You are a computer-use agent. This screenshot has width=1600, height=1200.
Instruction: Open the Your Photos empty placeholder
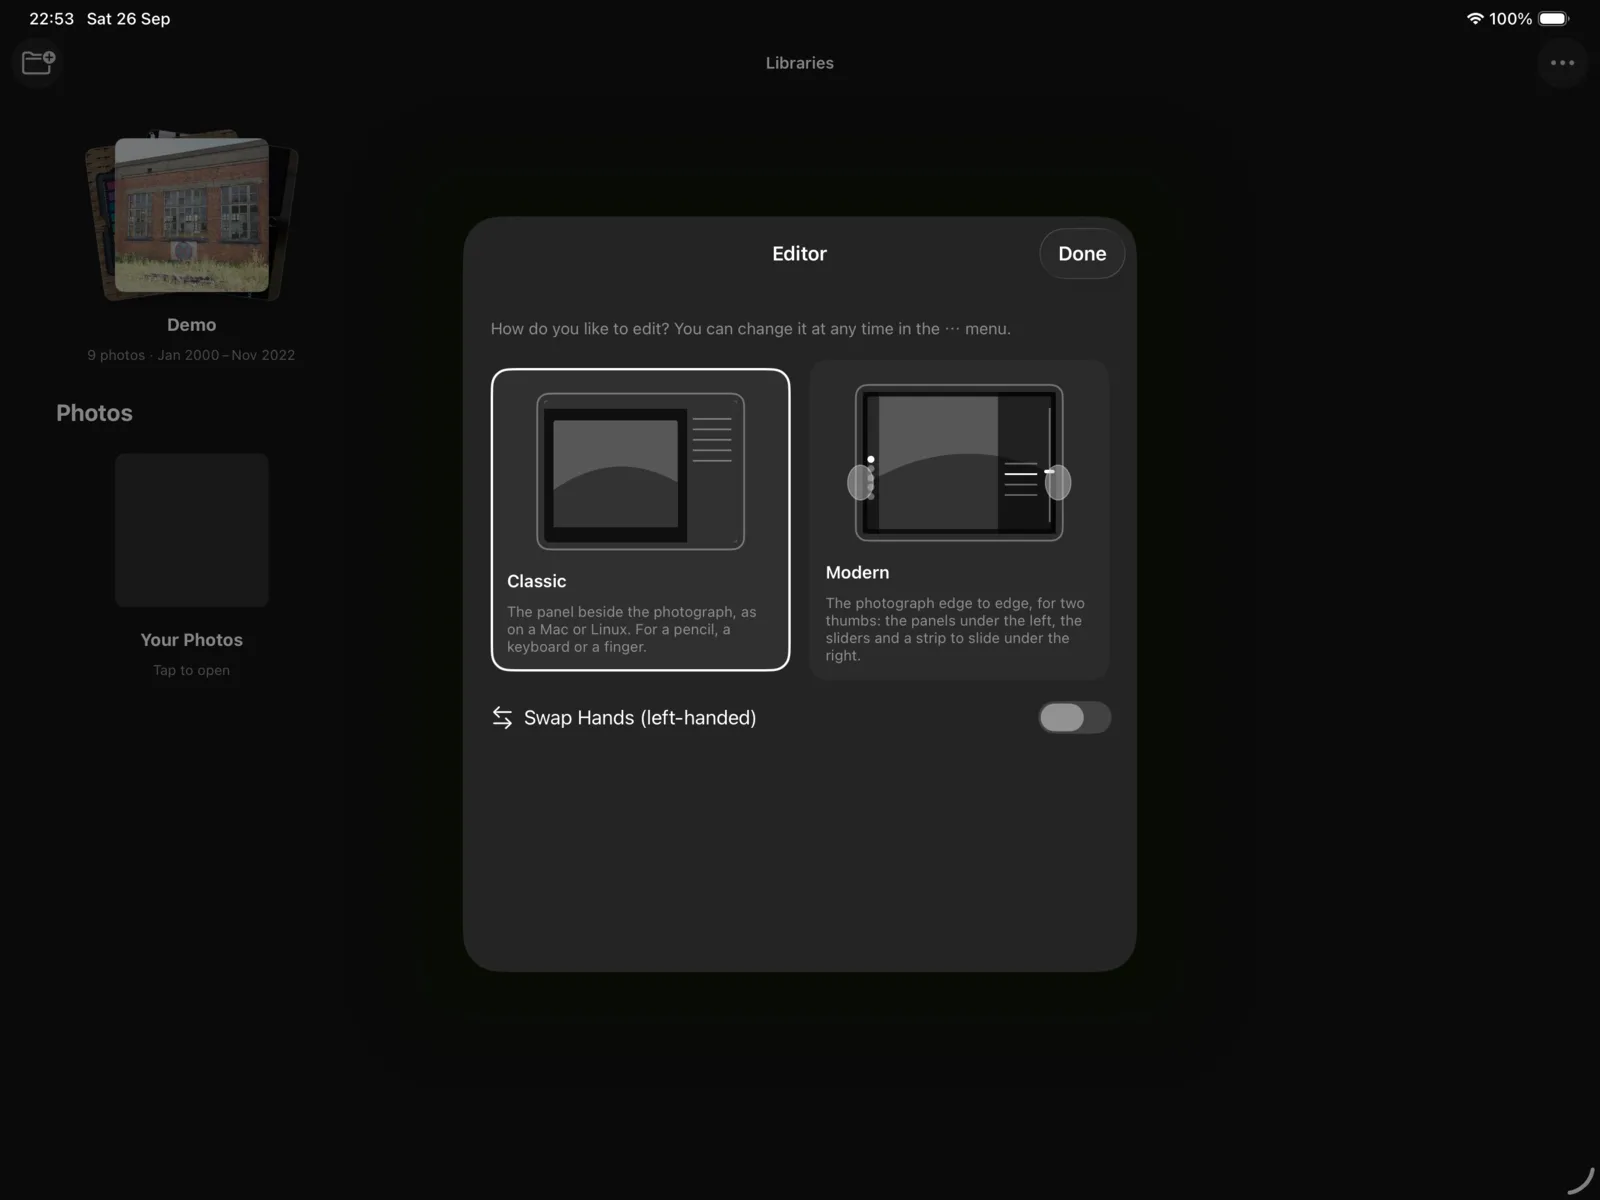click(x=191, y=530)
